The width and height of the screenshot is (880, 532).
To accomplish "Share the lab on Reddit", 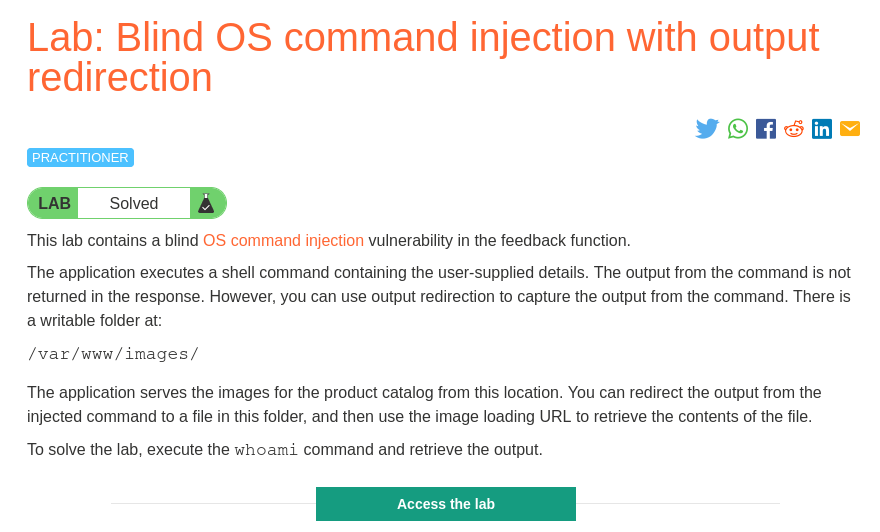I will pyautogui.click(x=794, y=129).
